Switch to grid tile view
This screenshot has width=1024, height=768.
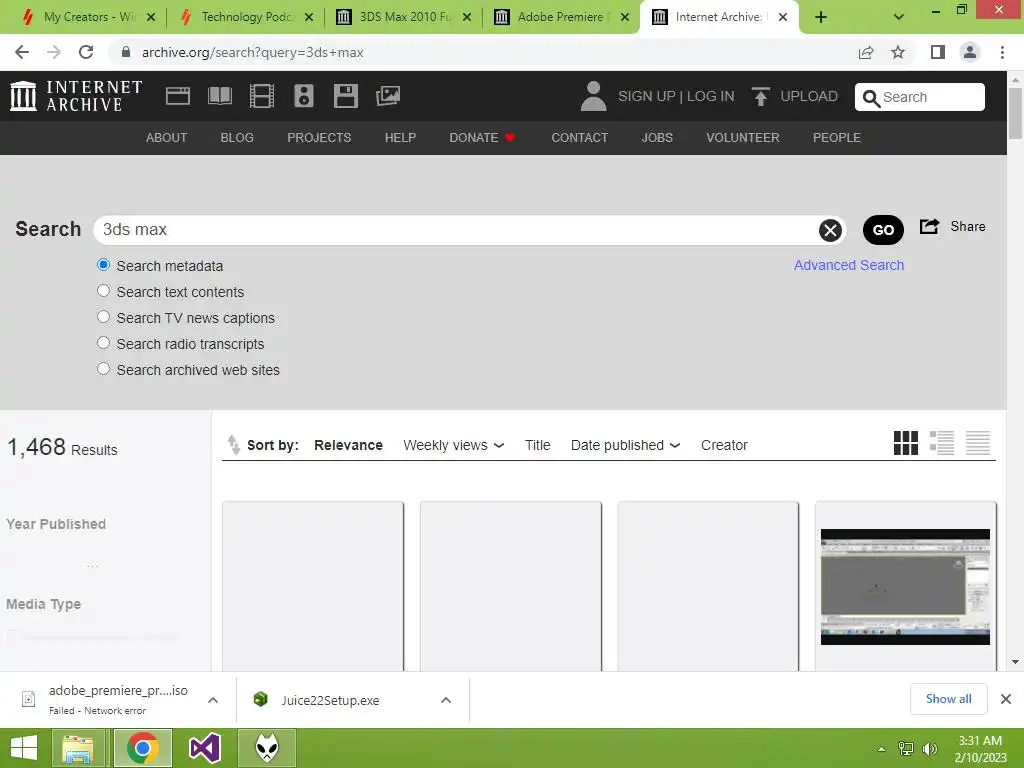pos(906,443)
